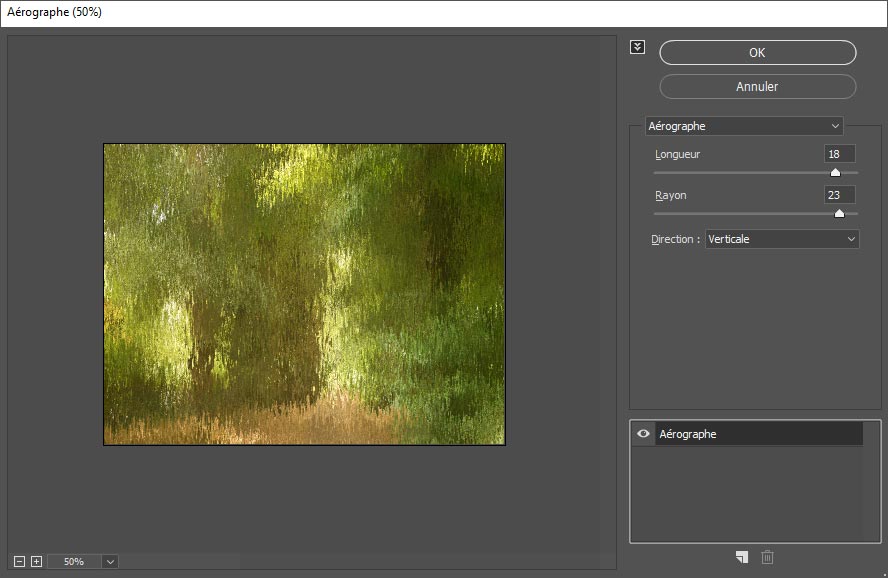Click the zoom in plus icon

click(36, 561)
